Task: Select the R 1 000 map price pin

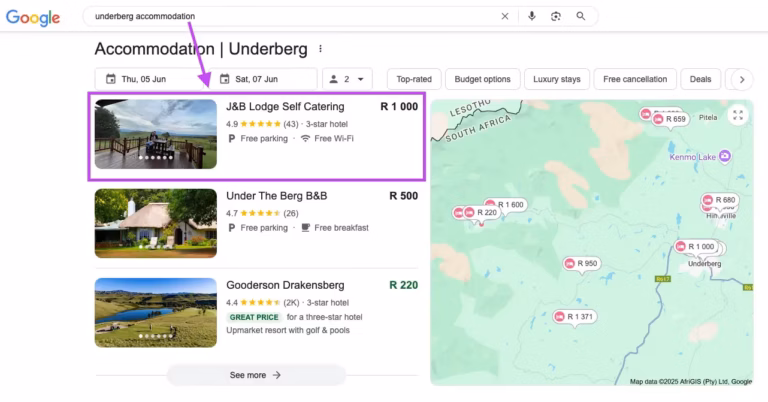Action: coord(696,247)
